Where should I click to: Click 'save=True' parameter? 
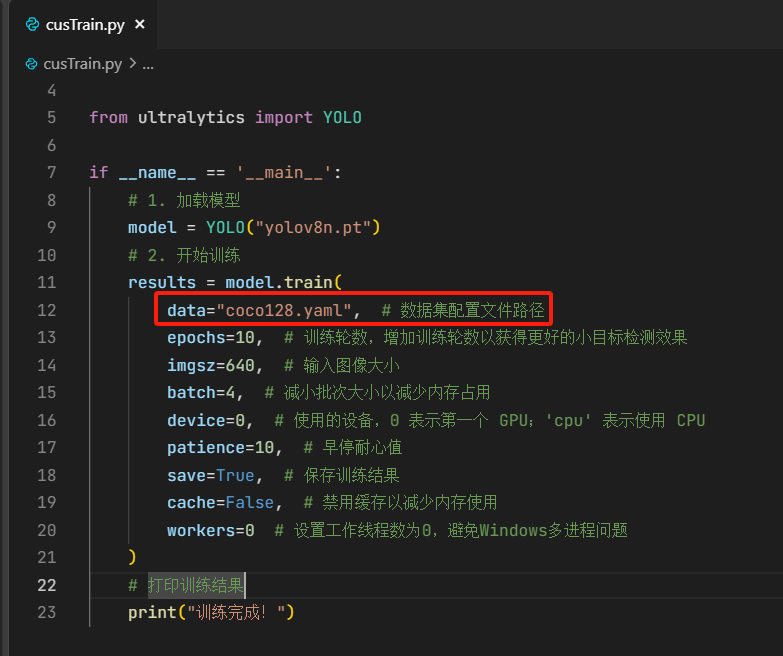[211, 475]
